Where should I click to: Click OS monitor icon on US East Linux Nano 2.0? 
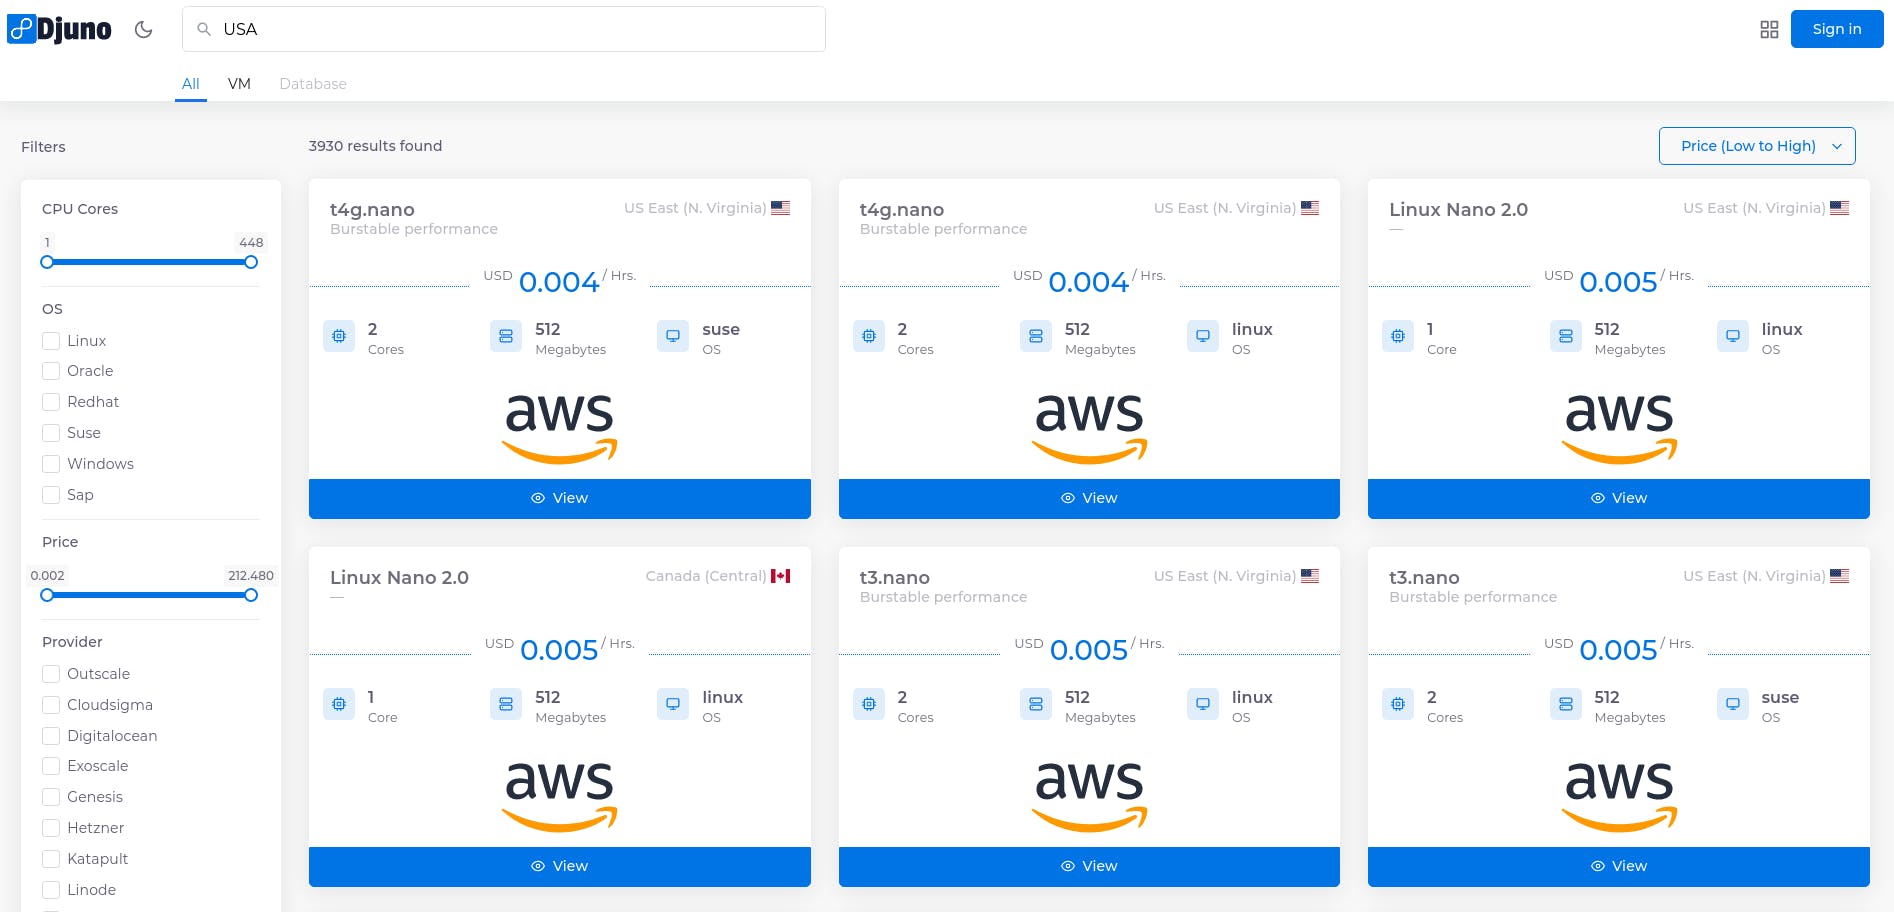pyautogui.click(x=1733, y=336)
